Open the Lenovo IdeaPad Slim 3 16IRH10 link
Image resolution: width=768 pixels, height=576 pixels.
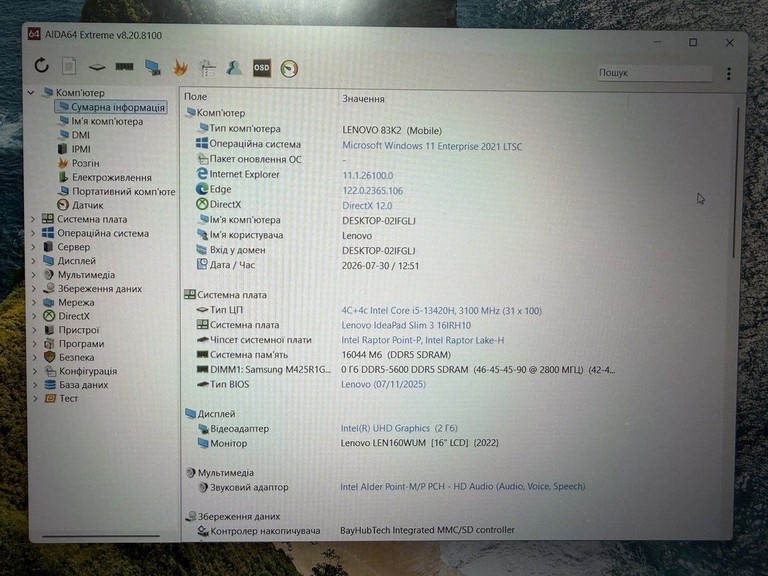(406, 325)
